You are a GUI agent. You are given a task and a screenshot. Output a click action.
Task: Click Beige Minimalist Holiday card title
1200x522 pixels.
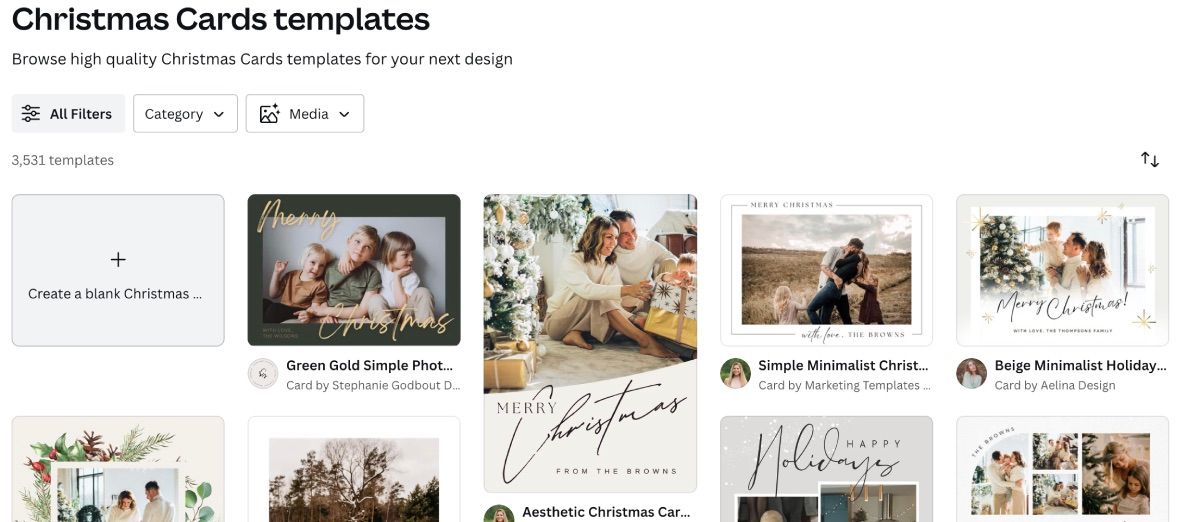1080,366
